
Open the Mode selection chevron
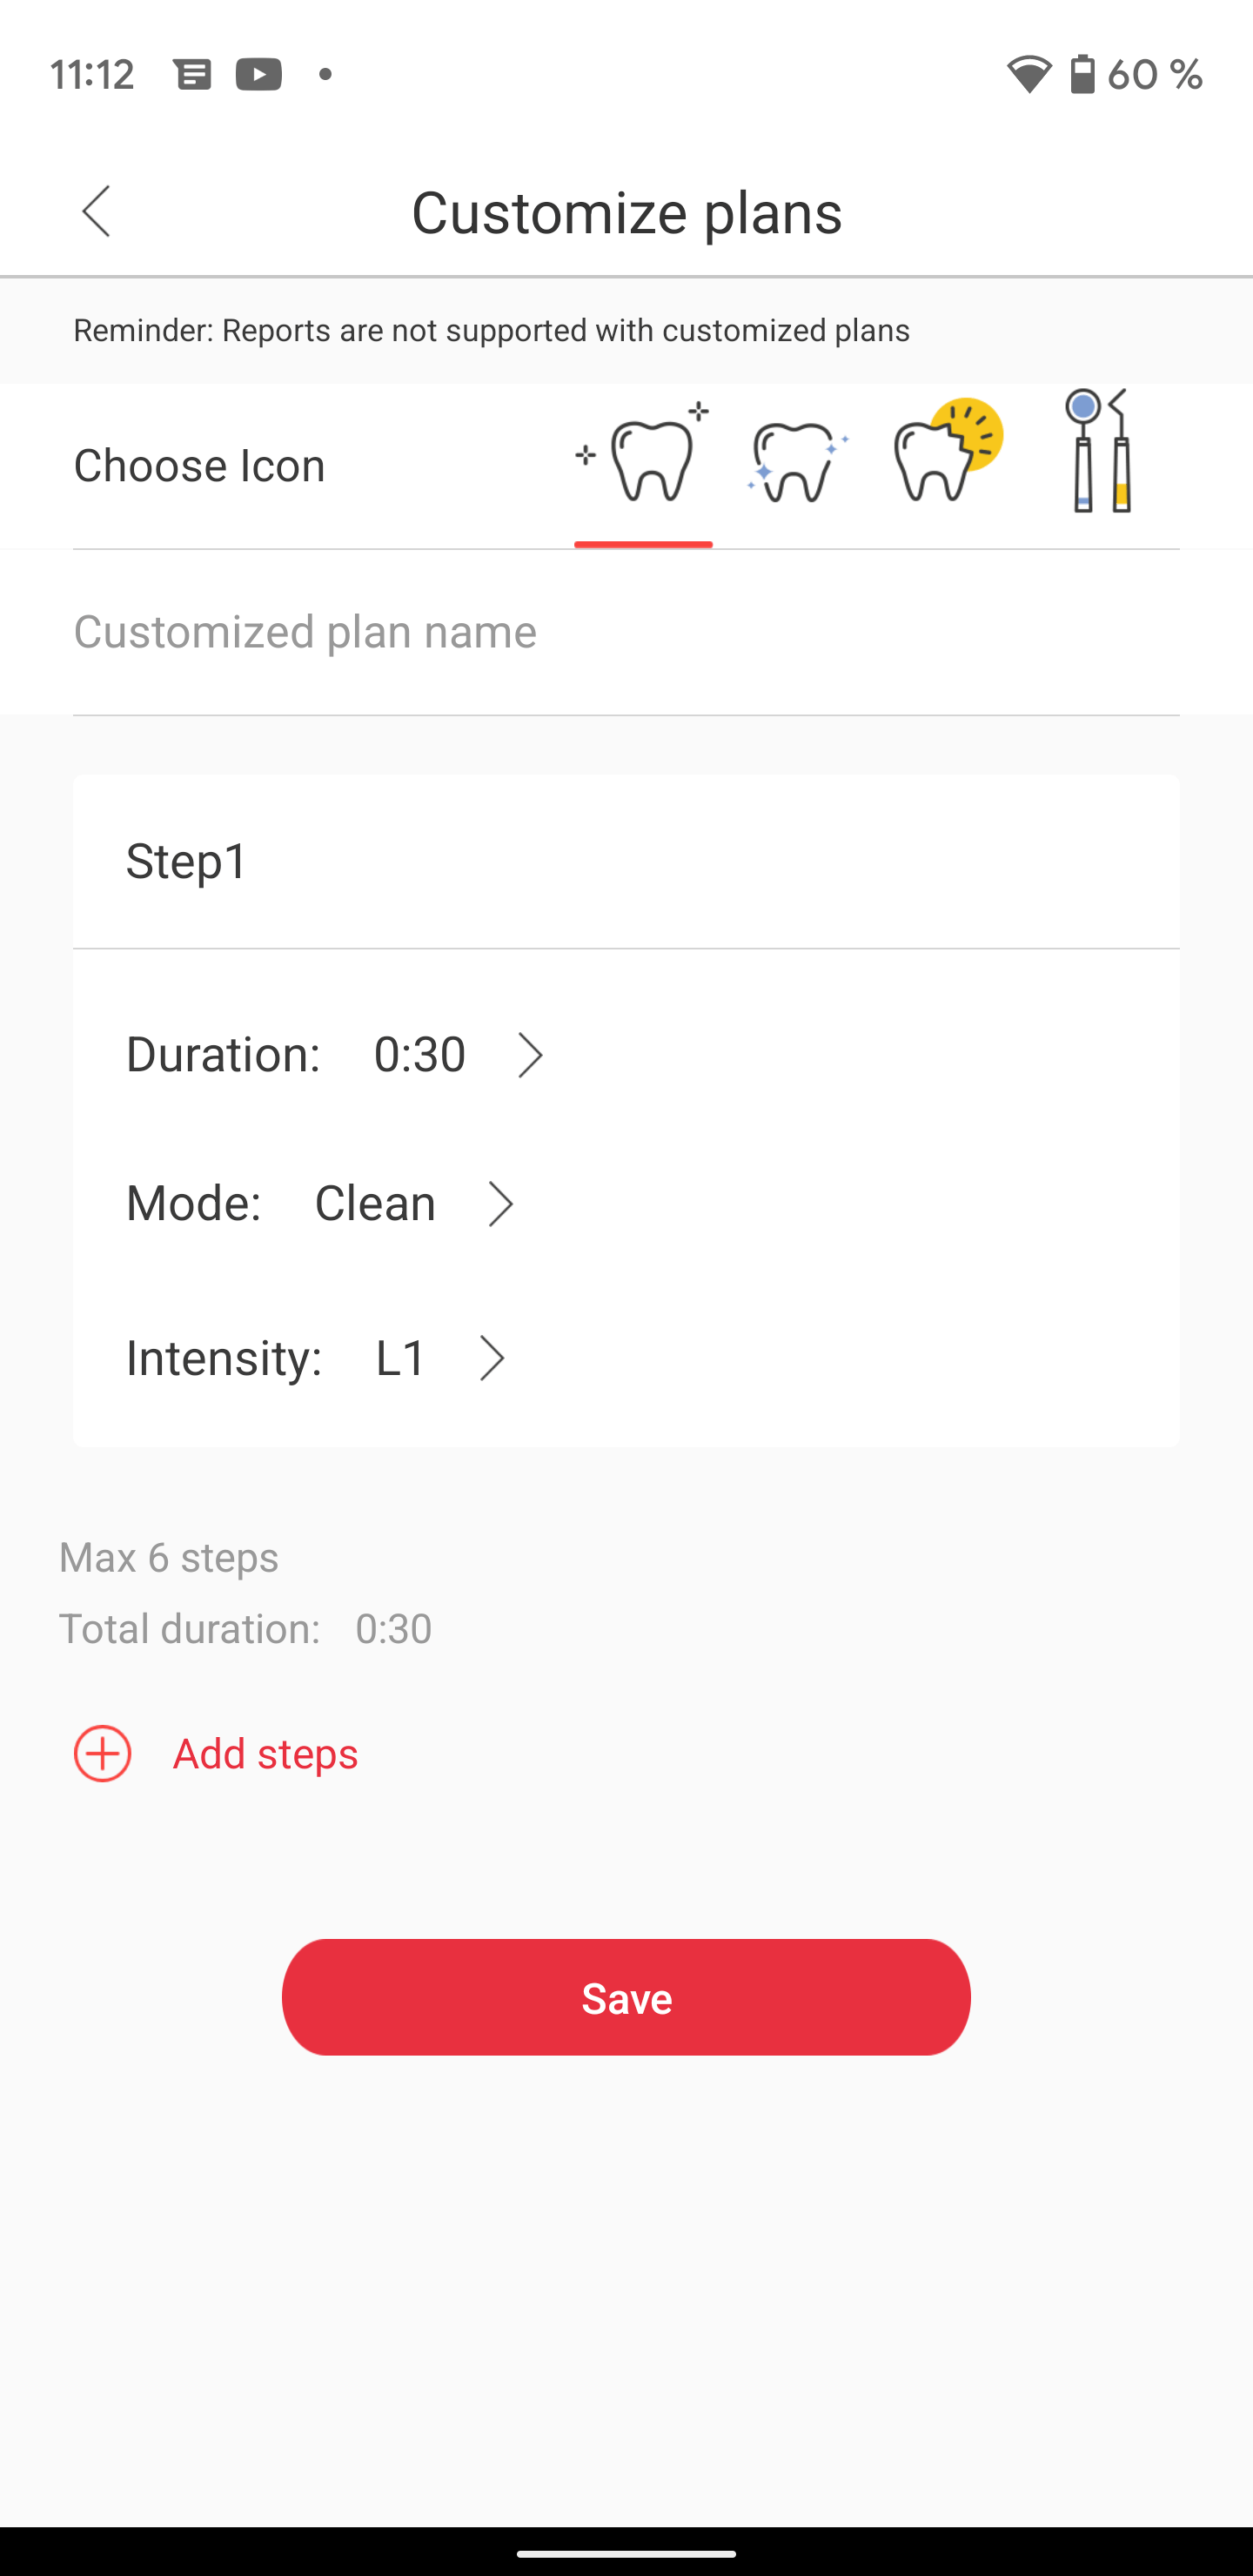pyautogui.click(x=500, y=1204)
